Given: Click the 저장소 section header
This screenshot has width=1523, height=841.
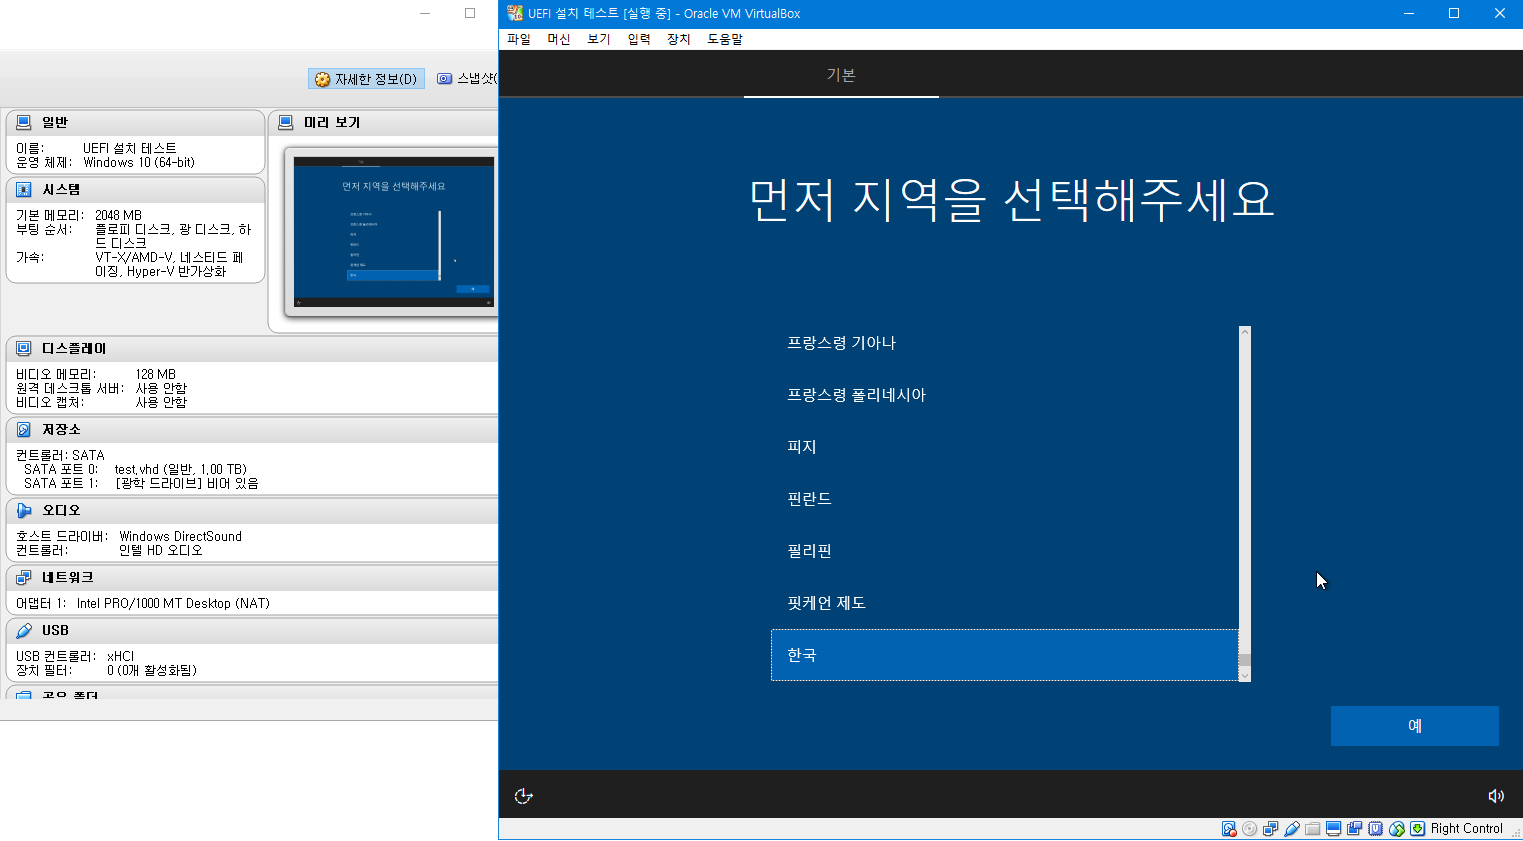Looking at the screenshot, I should click(252, 429).
